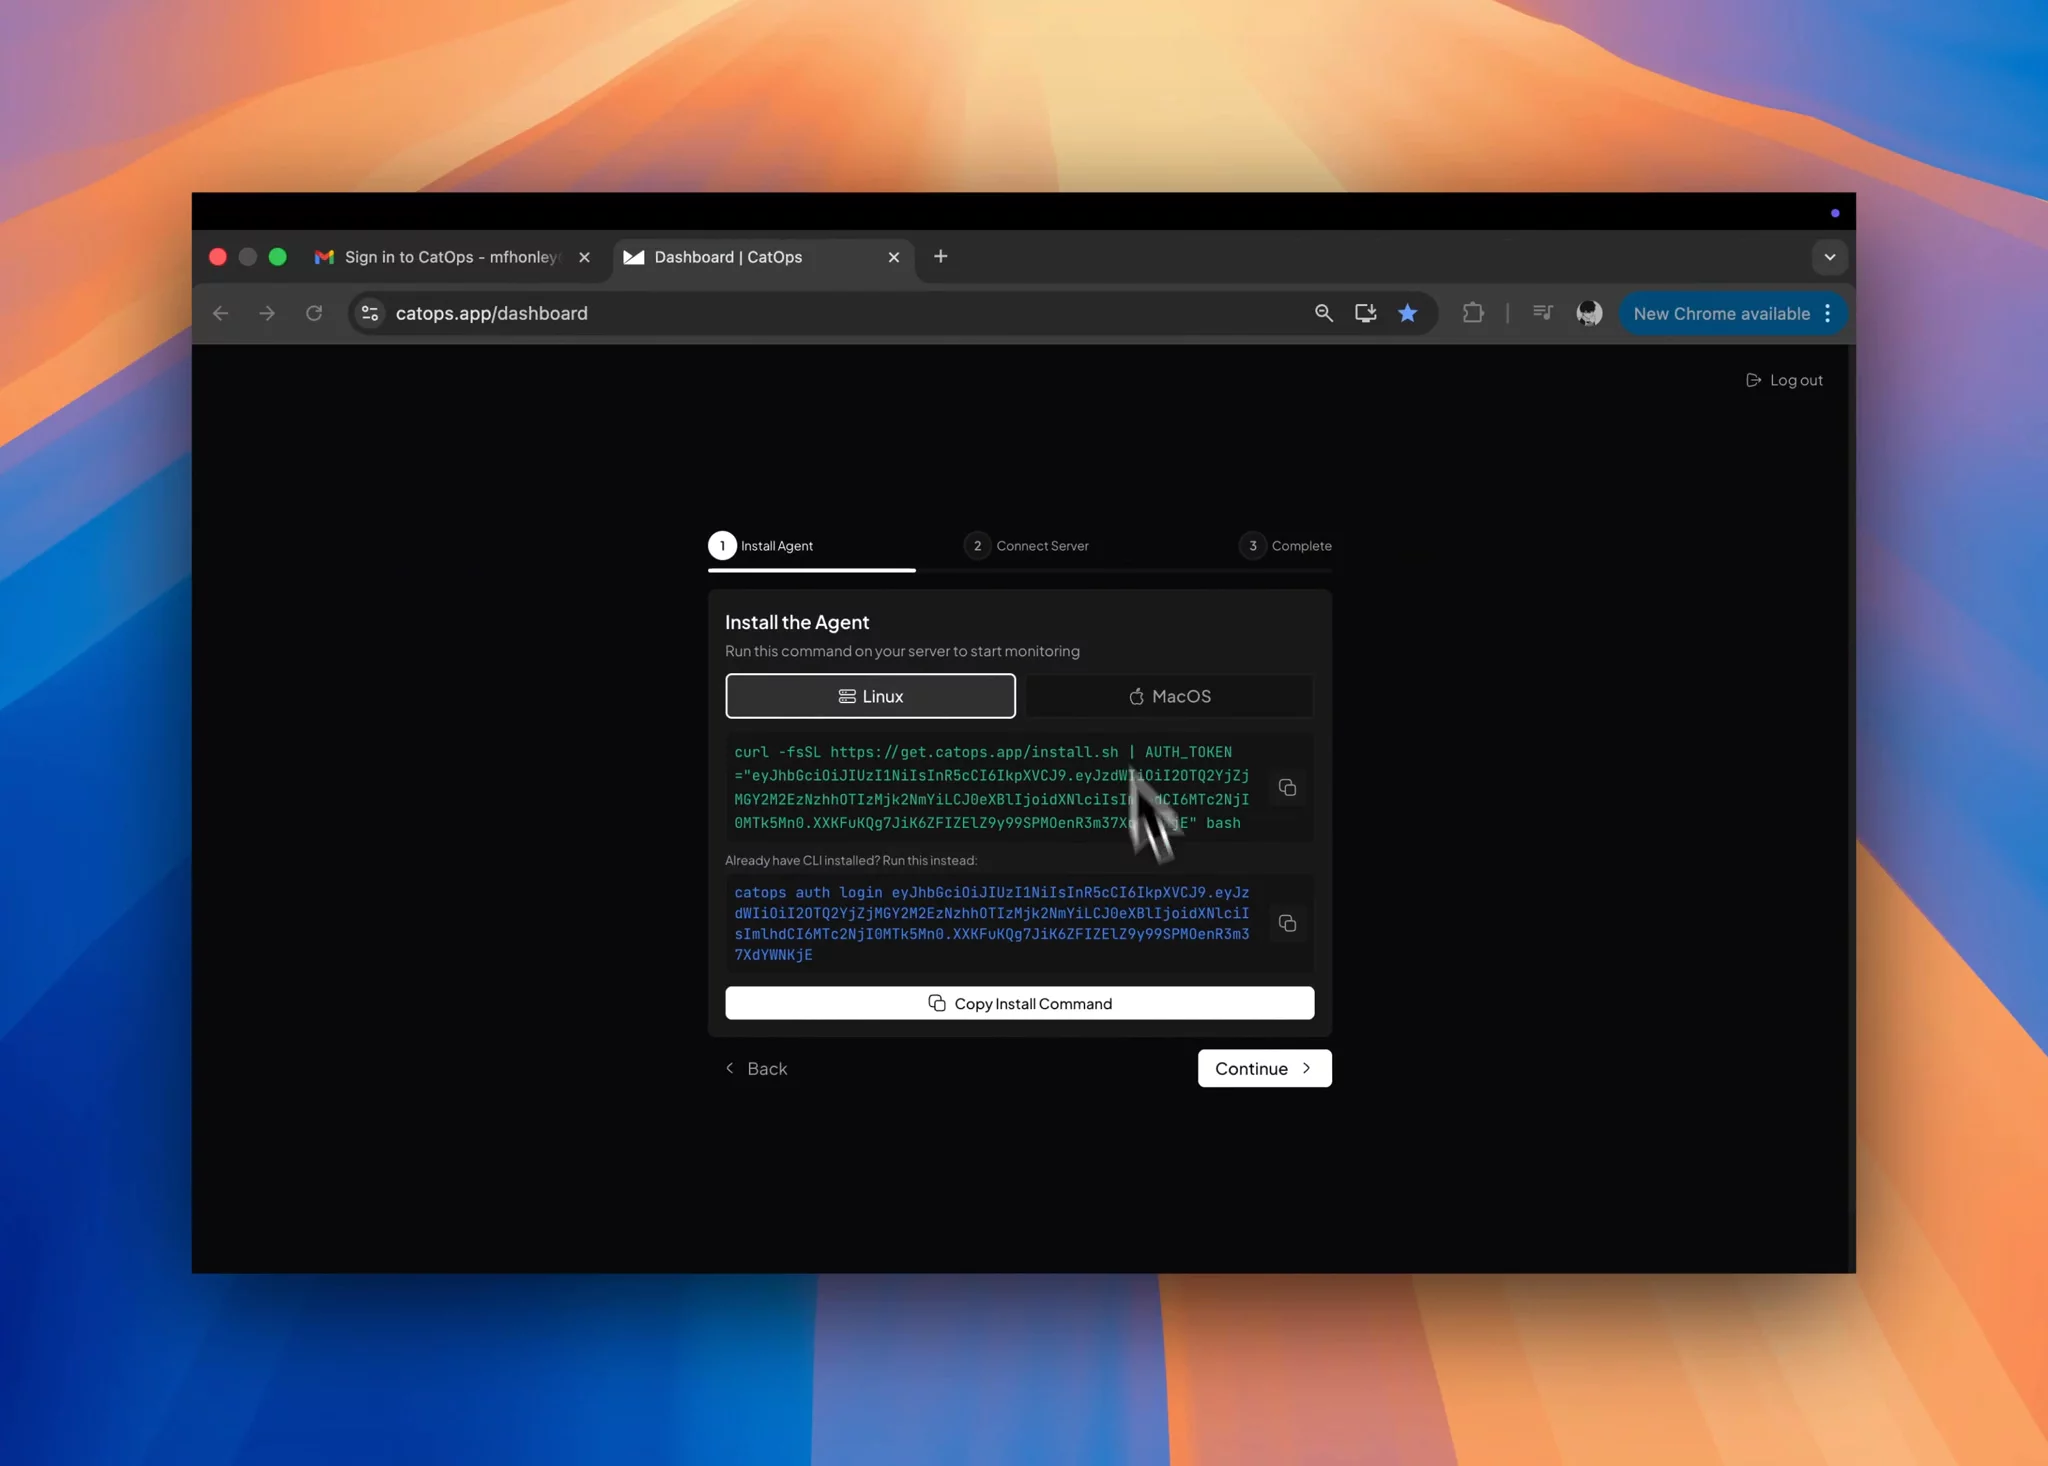This screenshot has height=1466, width=2048.
Task: Click the install app icon in the address bar
Action: point(1365,313)
